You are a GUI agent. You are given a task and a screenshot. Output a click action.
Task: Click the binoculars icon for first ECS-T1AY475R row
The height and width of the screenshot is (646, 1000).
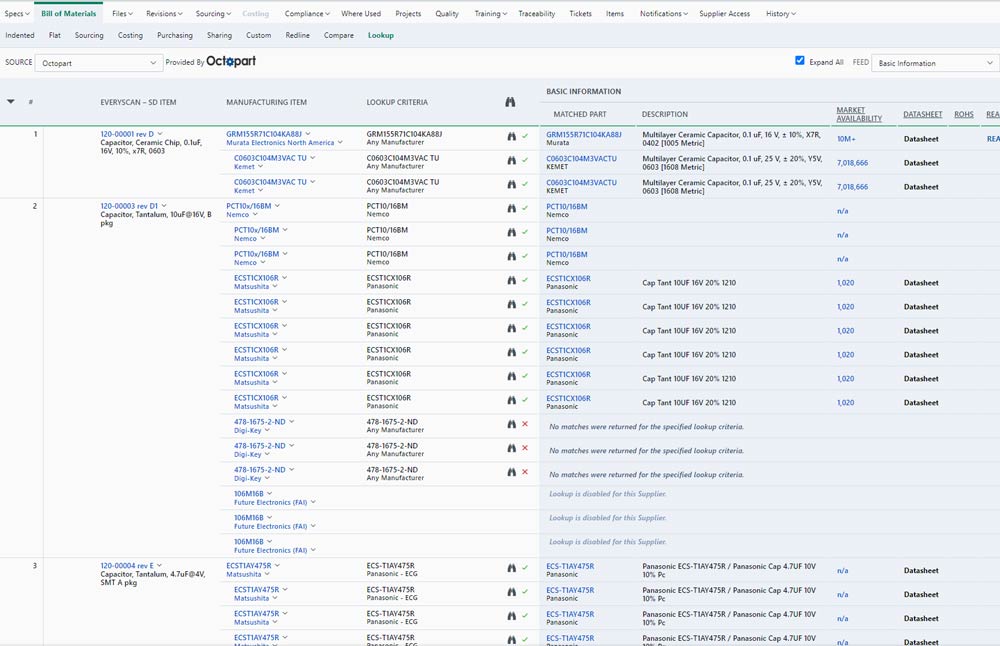pos(511,568)
